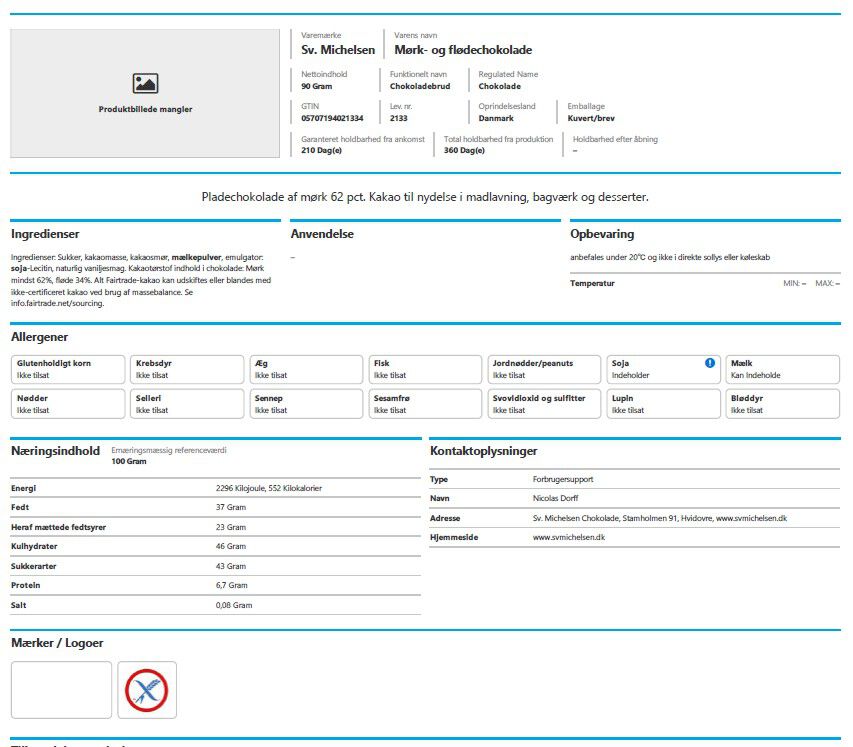
Task: Open the www.svmichelsen.dk Hjemmeside link
Action: (x=568, y=538)
